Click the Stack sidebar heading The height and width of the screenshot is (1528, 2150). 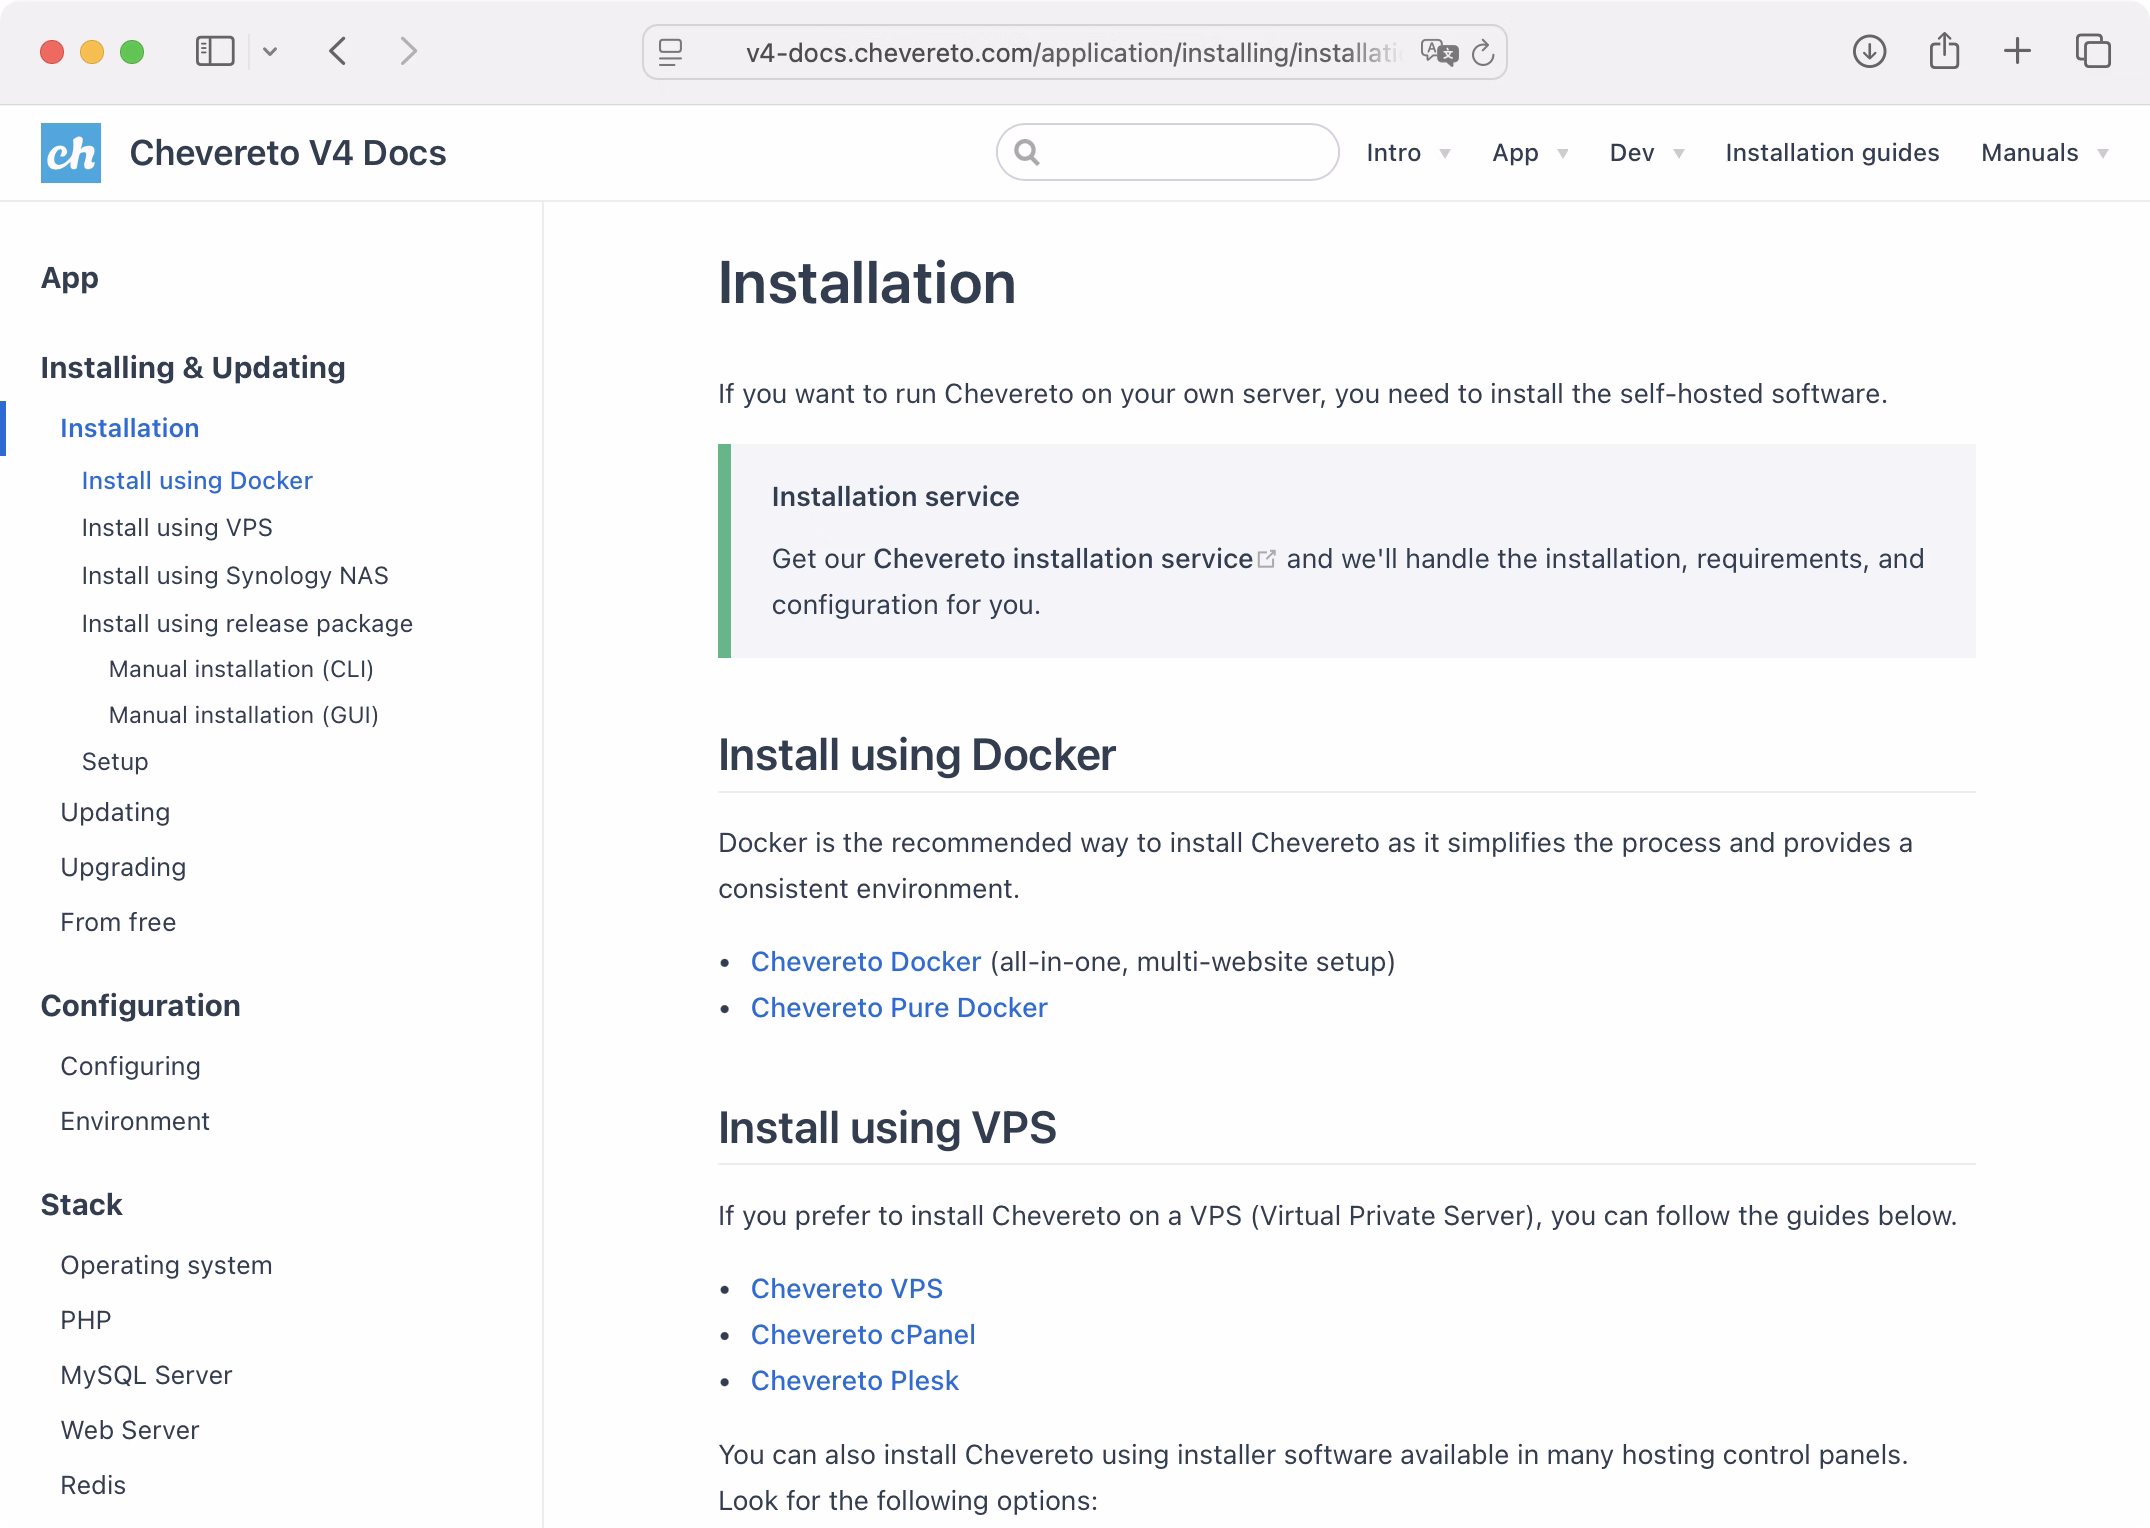[x=82, y=1205]
